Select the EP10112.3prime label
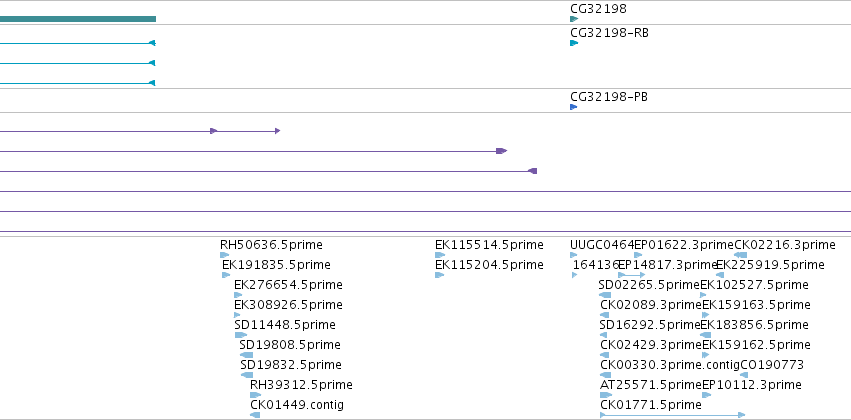The image size is (851, 420). [x=752, y=385]
